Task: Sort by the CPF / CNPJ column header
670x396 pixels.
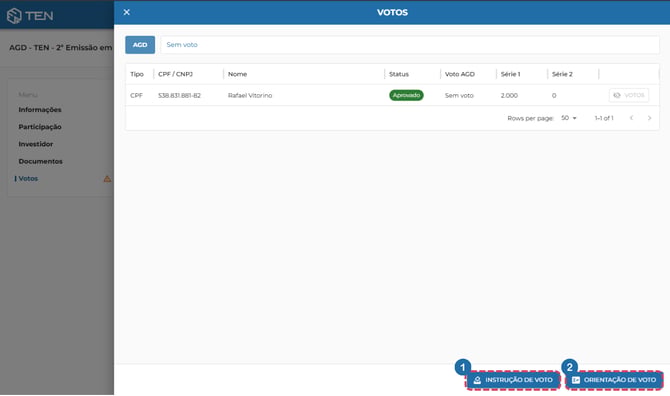Action: coord(175,74)
